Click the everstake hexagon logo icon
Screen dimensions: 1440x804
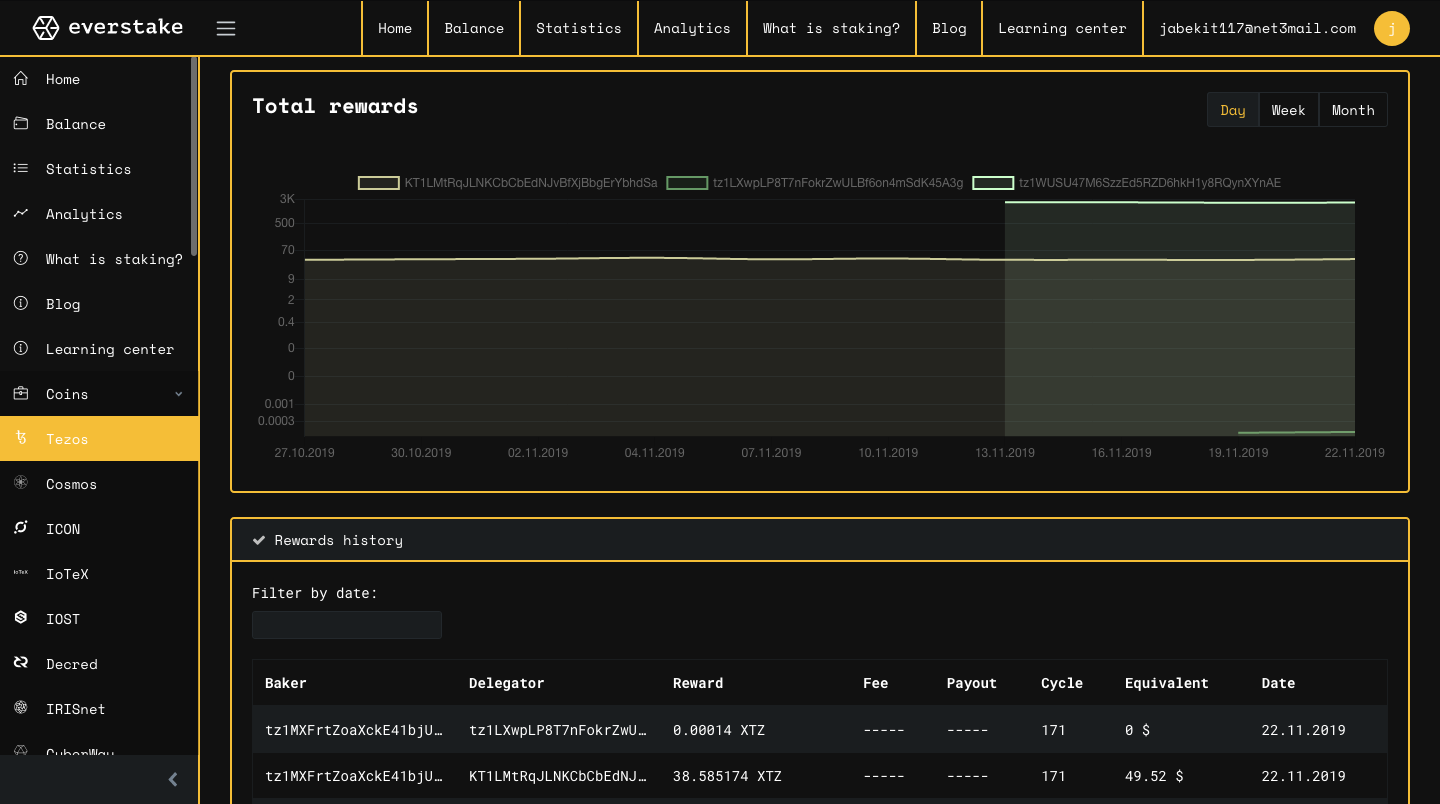tap(46, 28)
